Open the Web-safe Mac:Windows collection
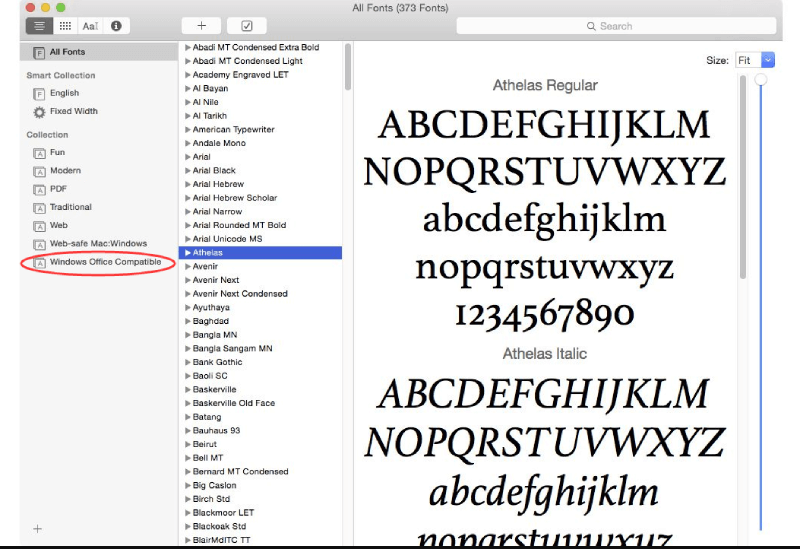The width and height of the screenshot is (800, 549). [x=97, y=243]
